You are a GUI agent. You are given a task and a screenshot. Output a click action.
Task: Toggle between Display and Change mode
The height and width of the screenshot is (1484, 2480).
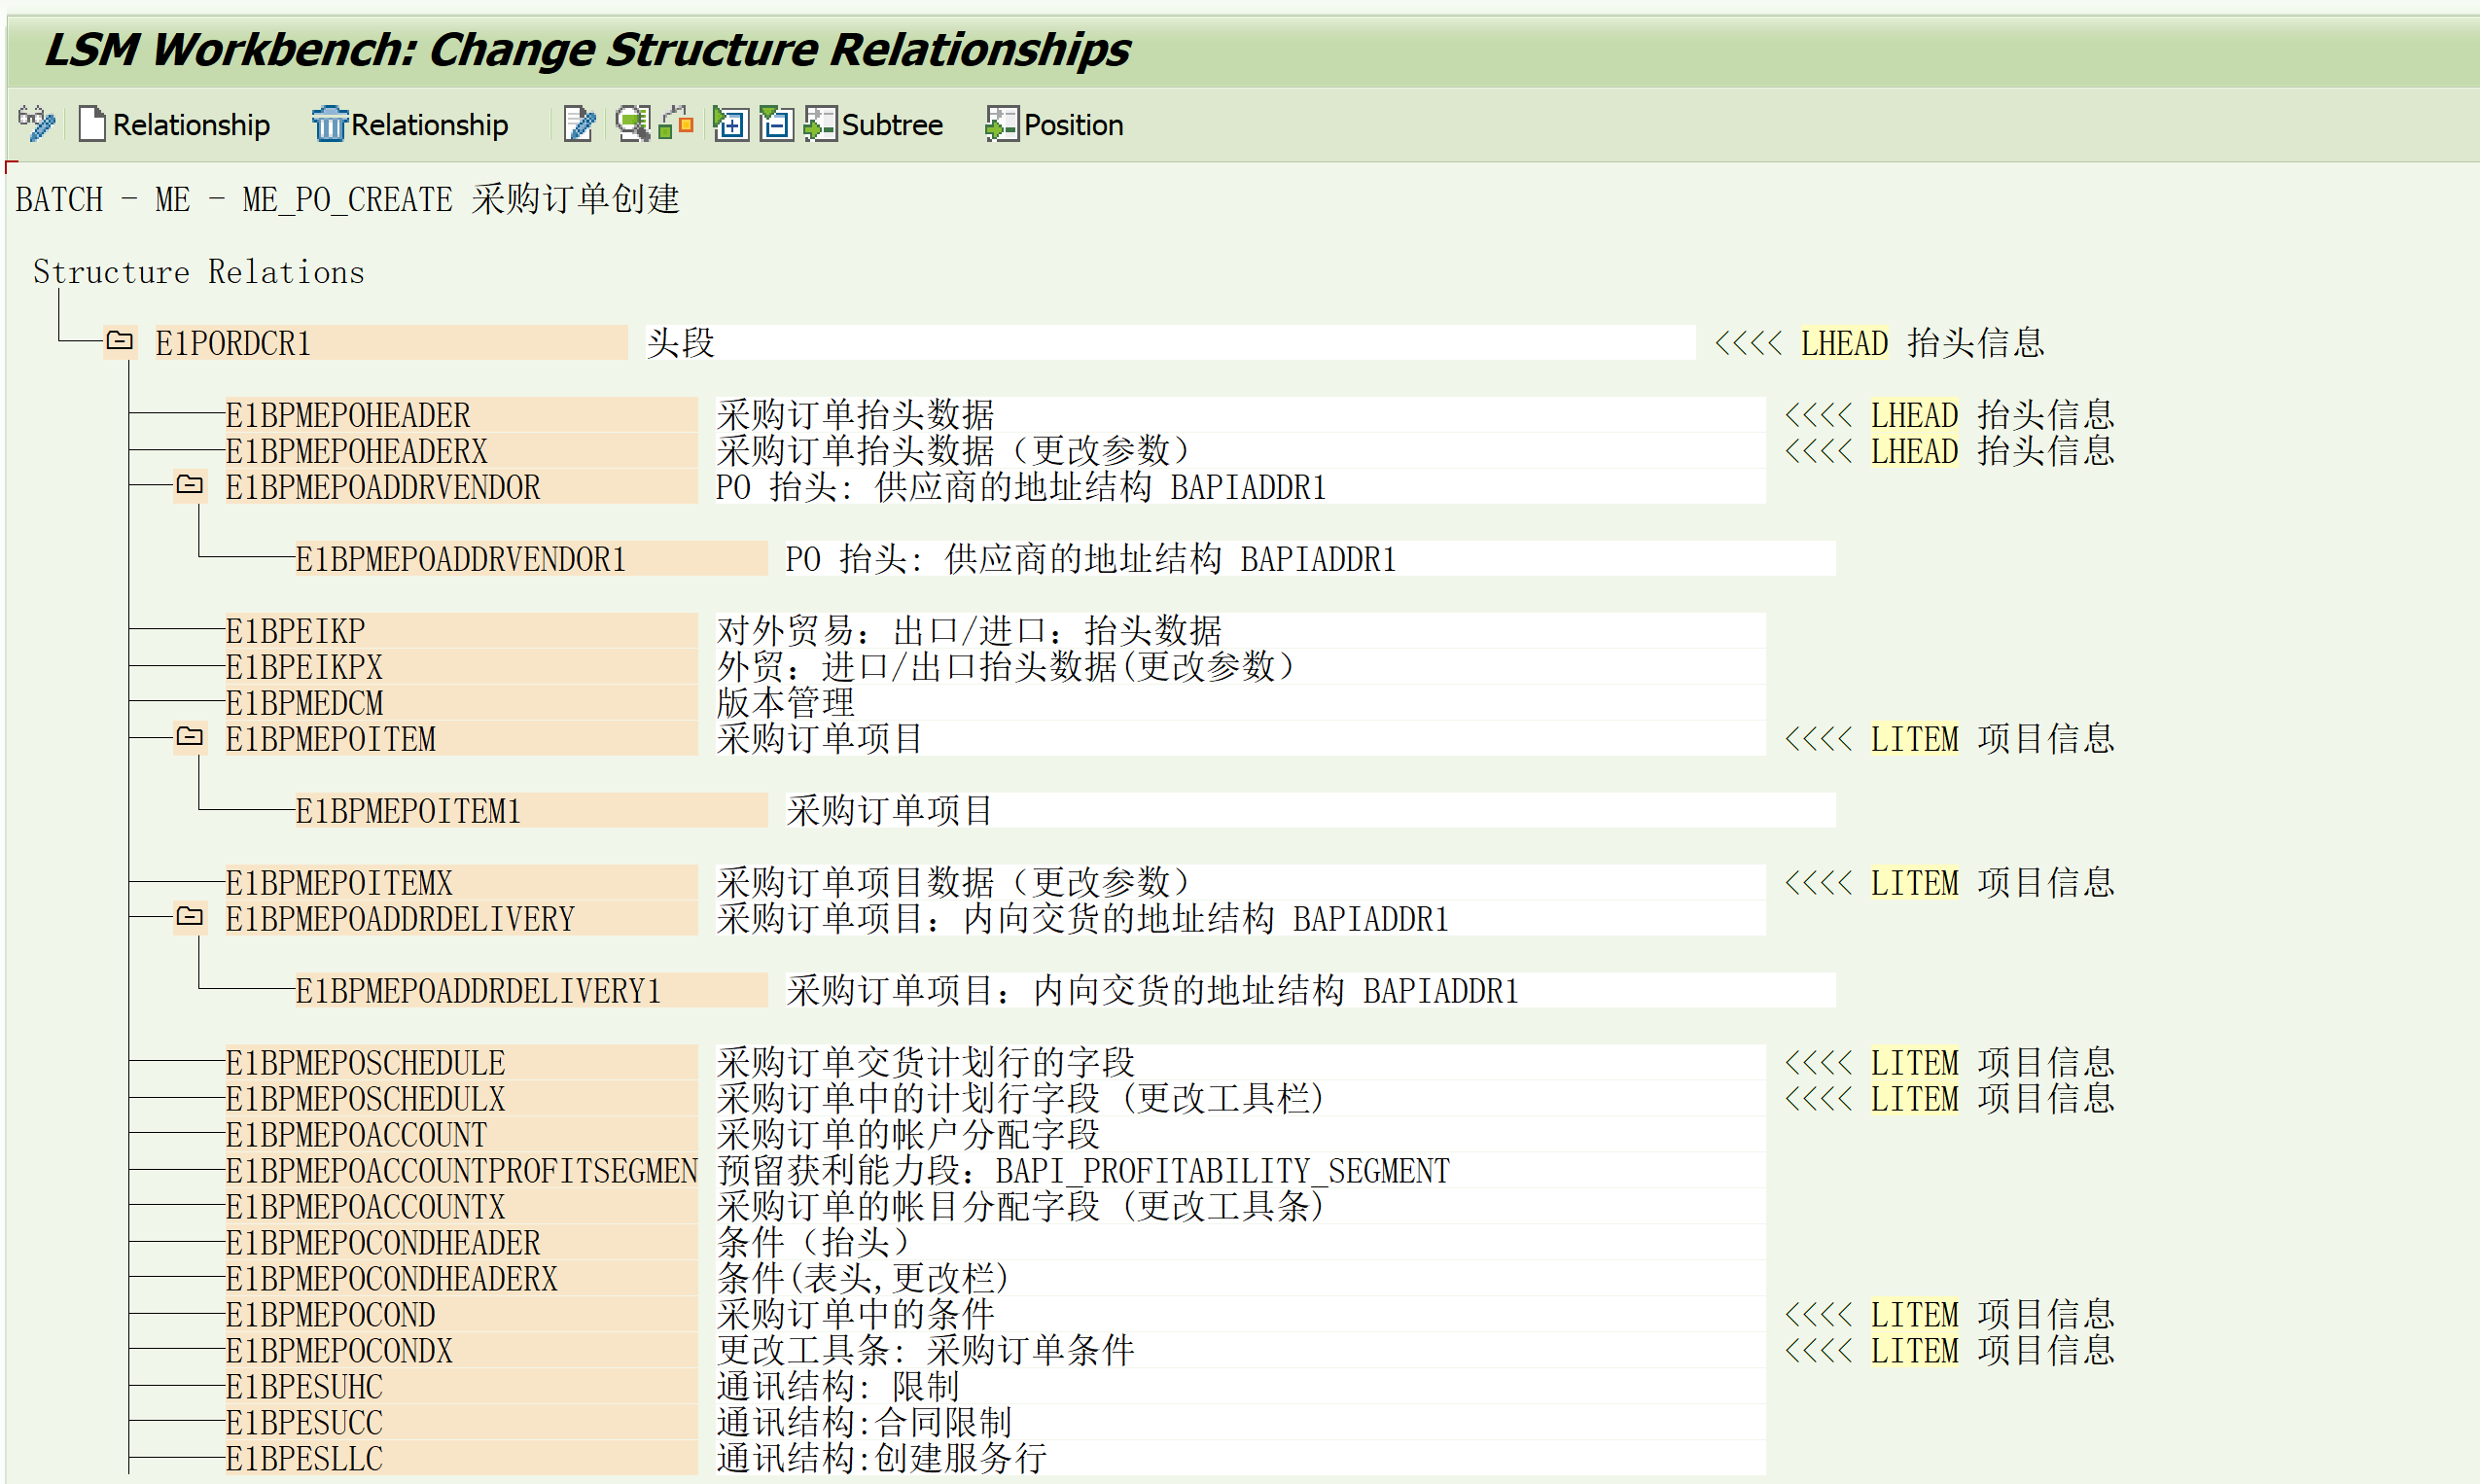coord(35,124)
